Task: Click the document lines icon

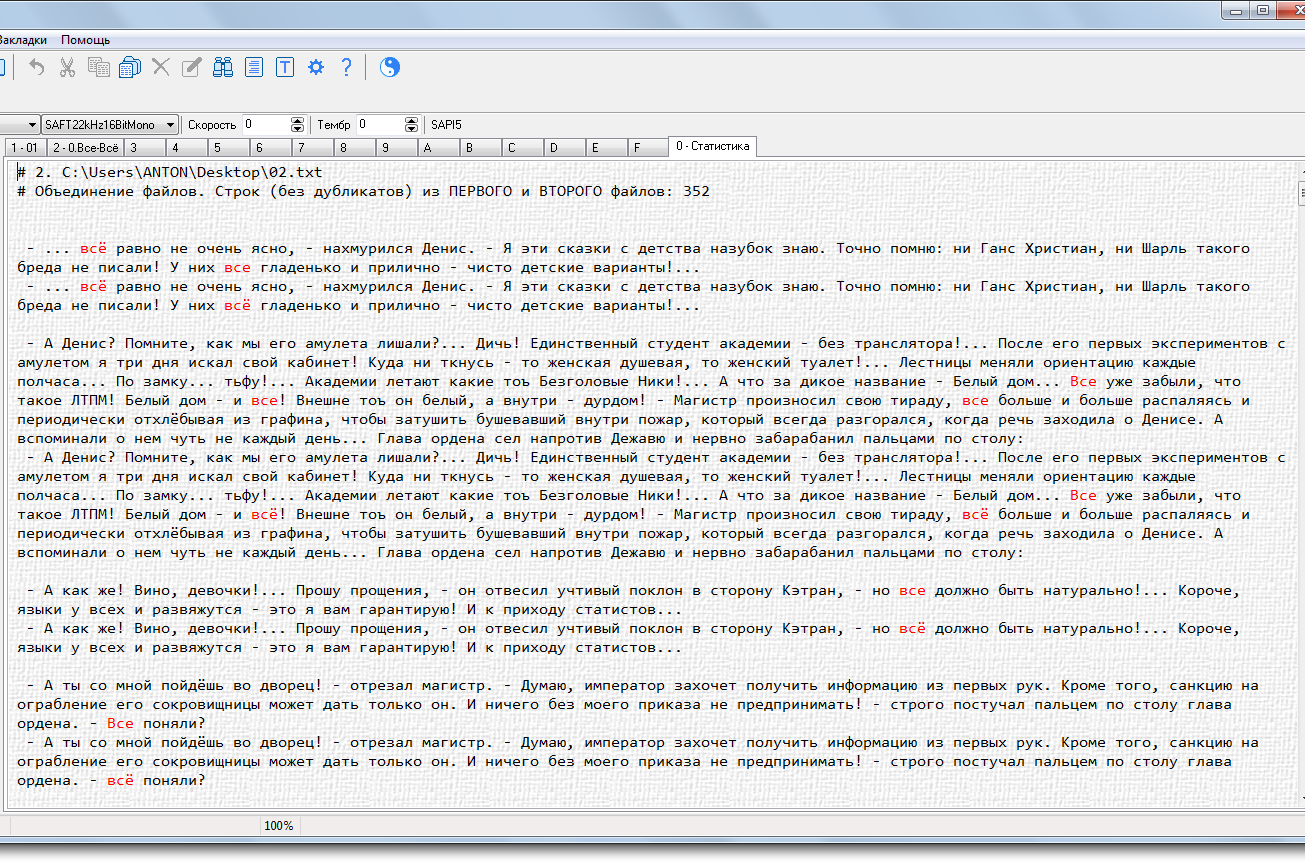Action: click(x=254, y=67)
